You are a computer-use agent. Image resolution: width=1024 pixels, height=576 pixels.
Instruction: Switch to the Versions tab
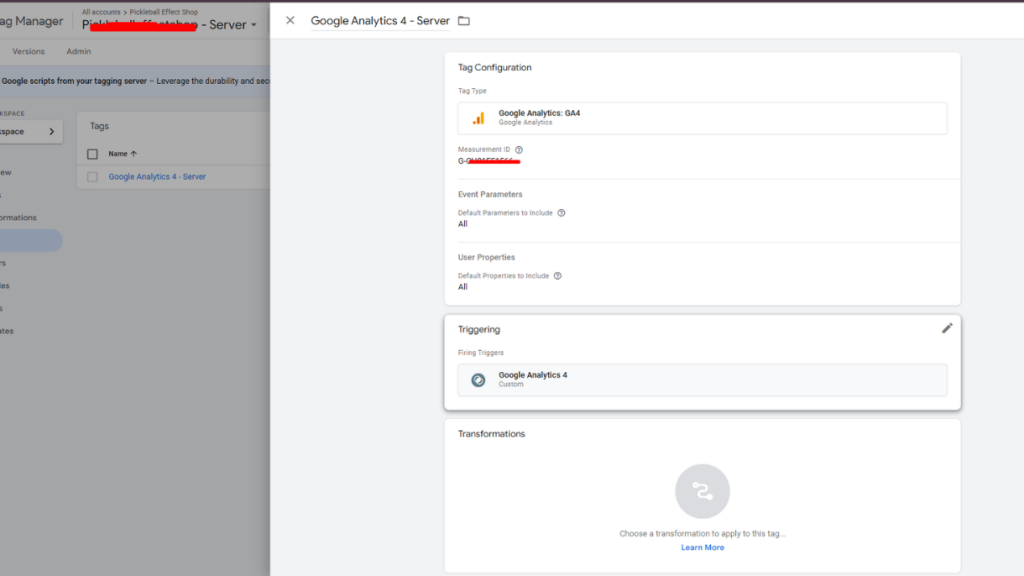tap(29, 51)
